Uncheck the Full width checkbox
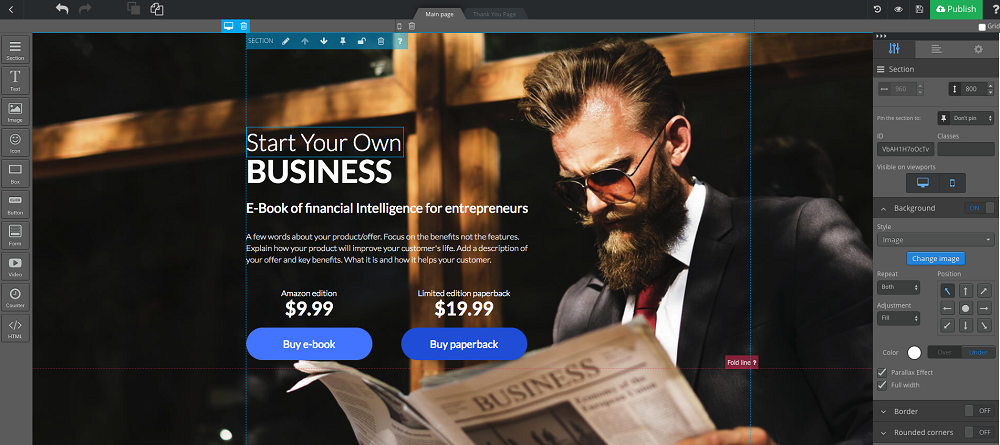Image resolution: width=1000 pixels, height=445 pixels. click(882, 385)
